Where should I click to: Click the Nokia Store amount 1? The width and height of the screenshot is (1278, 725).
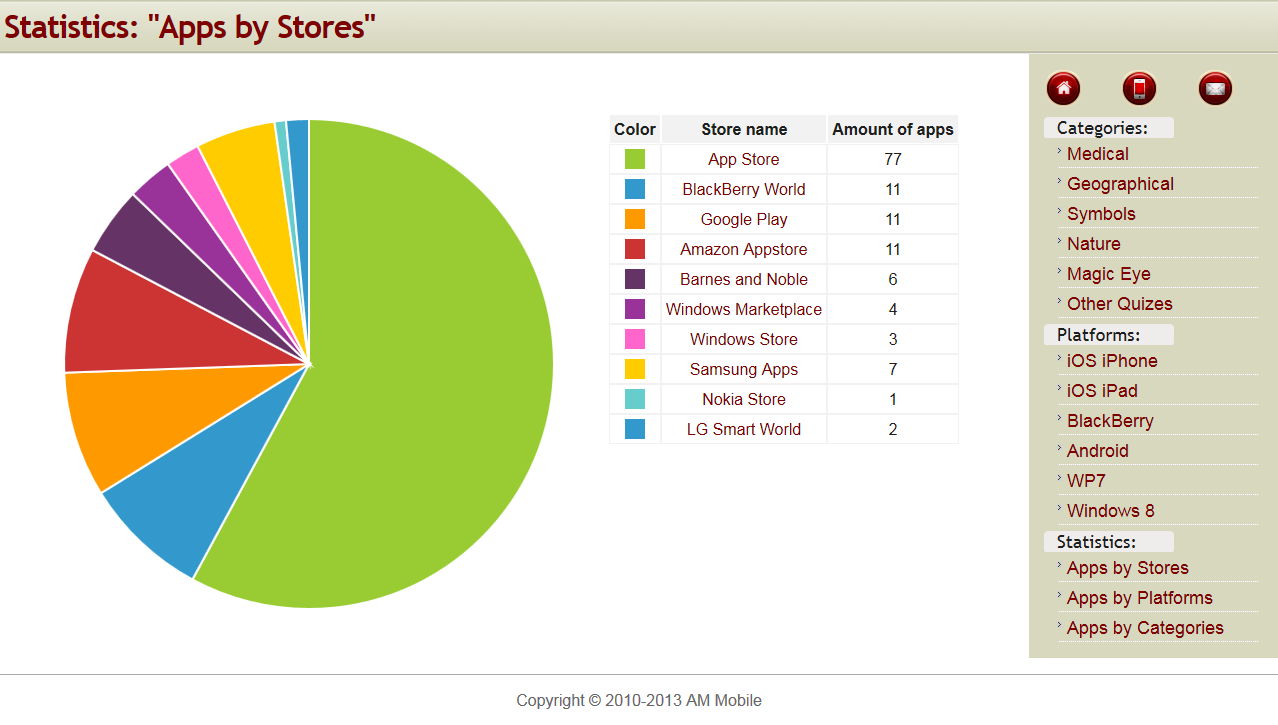[893, 399]
